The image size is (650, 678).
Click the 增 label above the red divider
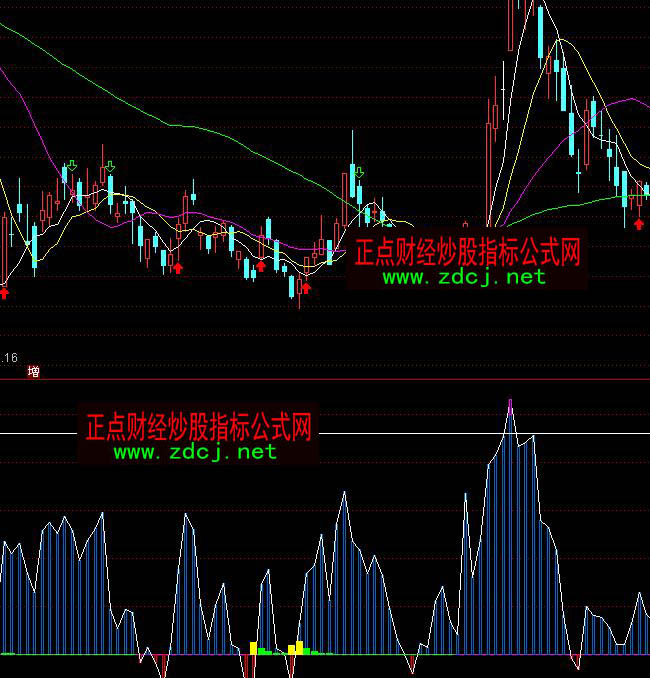[x=34, y=372]
